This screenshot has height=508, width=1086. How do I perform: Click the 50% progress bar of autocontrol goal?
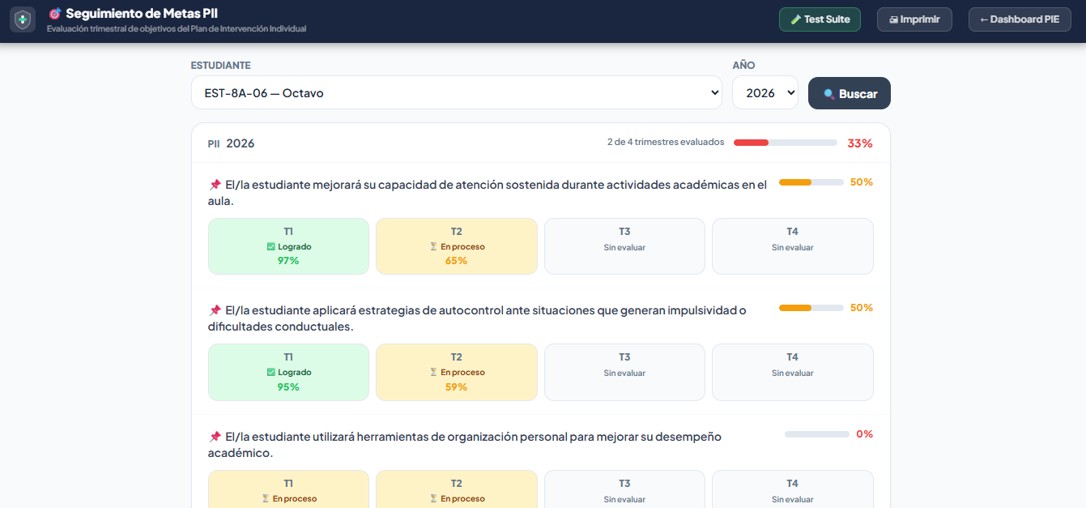(811, 308)
